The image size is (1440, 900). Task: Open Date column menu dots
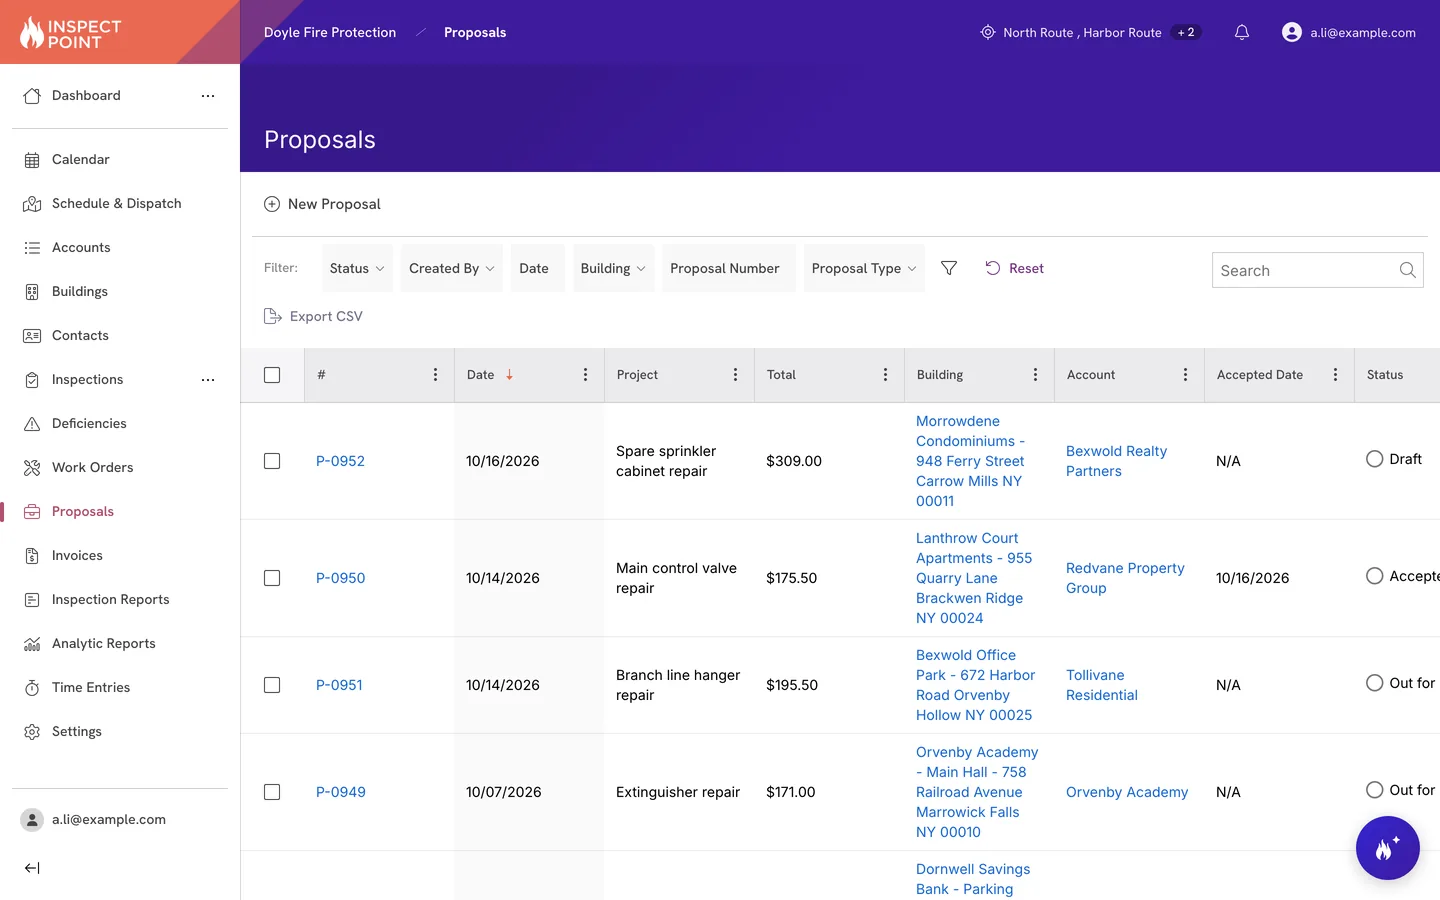(x=585, y=375)
